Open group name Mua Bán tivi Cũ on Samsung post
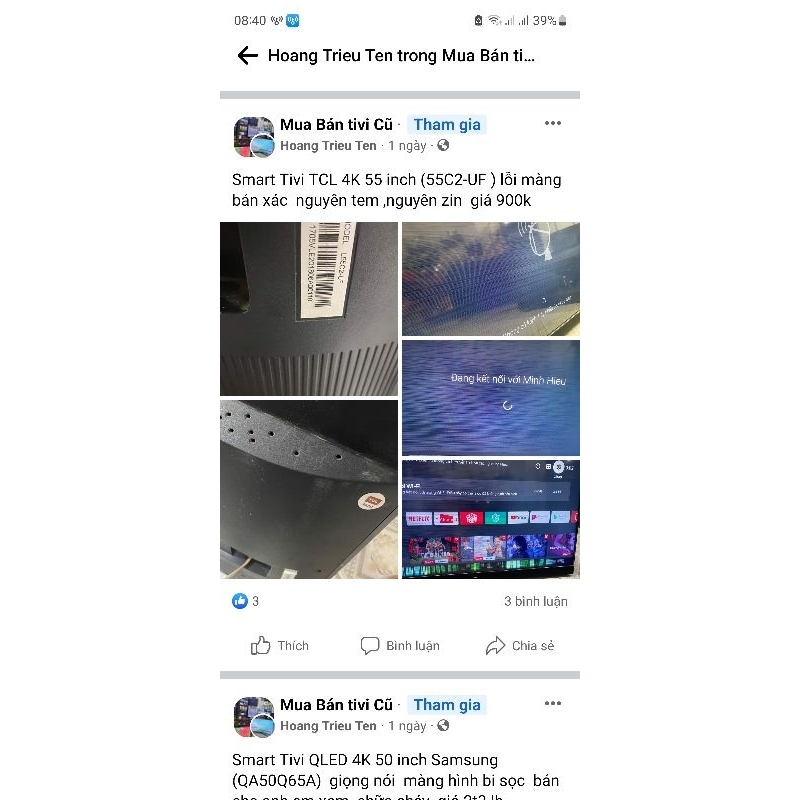Viewport: 800px width, 800px height. (336, 705)
